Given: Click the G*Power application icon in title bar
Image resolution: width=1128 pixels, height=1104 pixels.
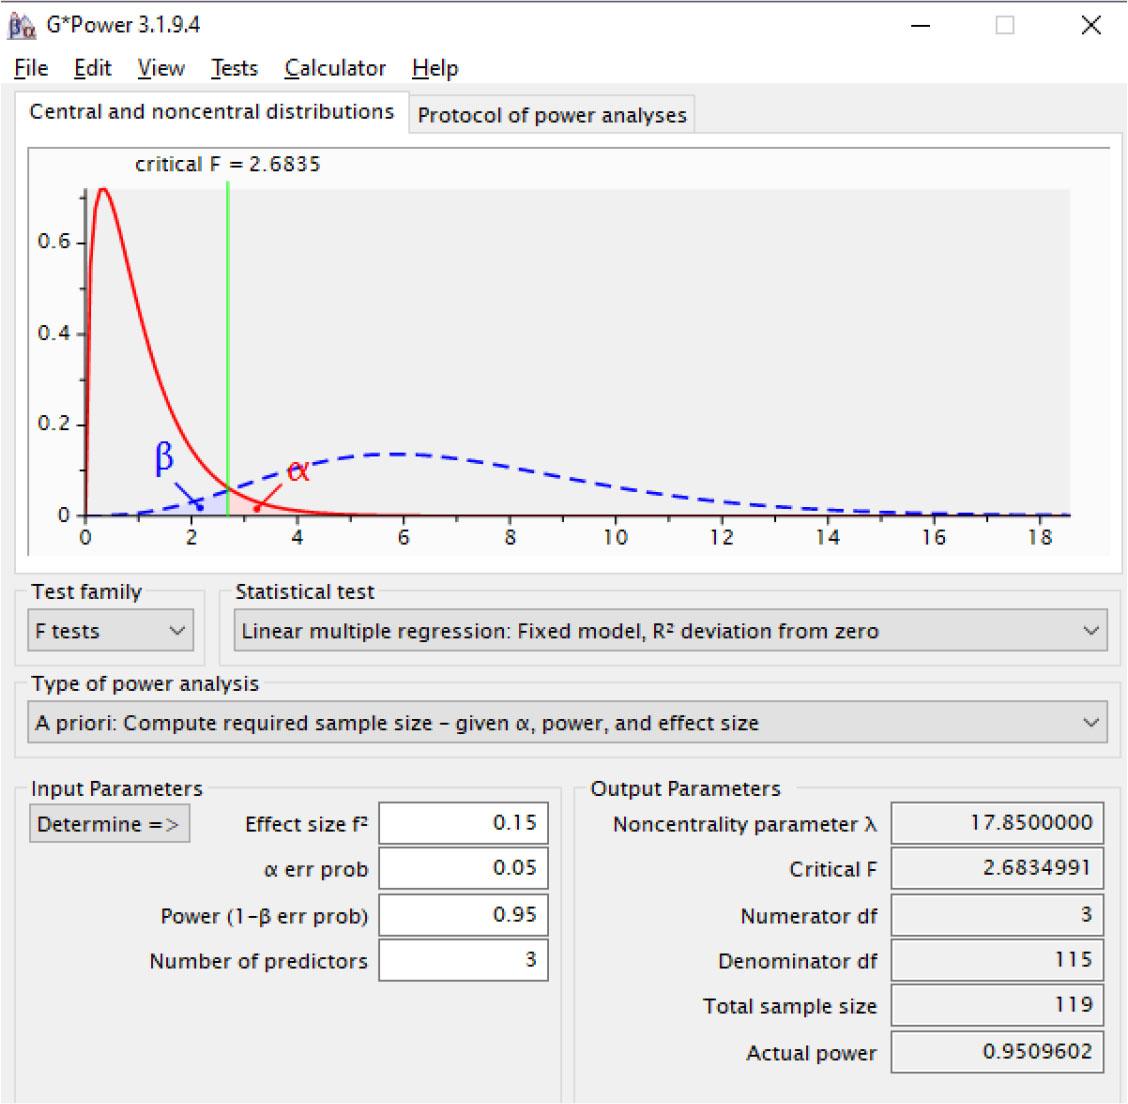Looking at the screenshot, I should click(x=22, y=25).
